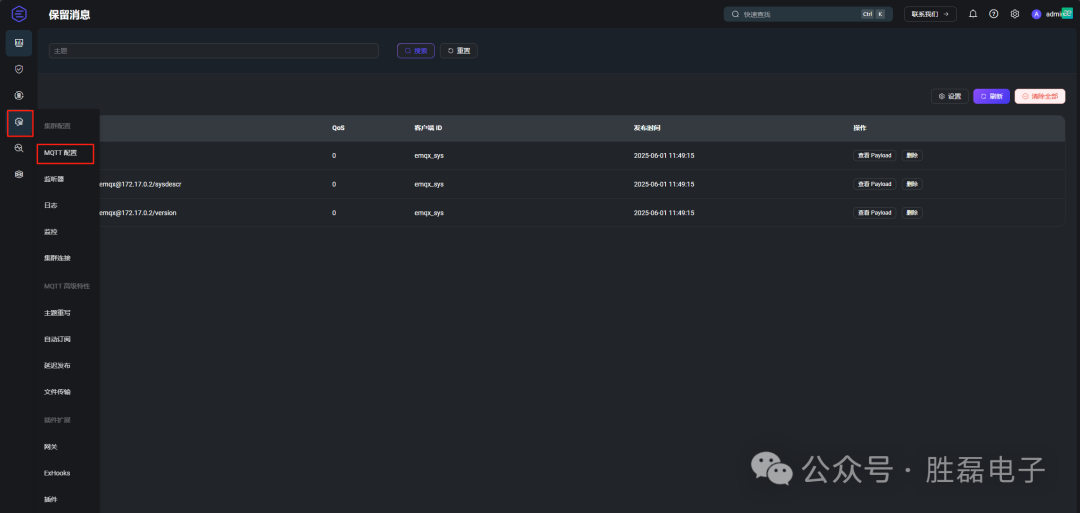This screenshot has width=1080, height=513.
Task: Click the publish time in the version row
Action: [x=664, y=213]
